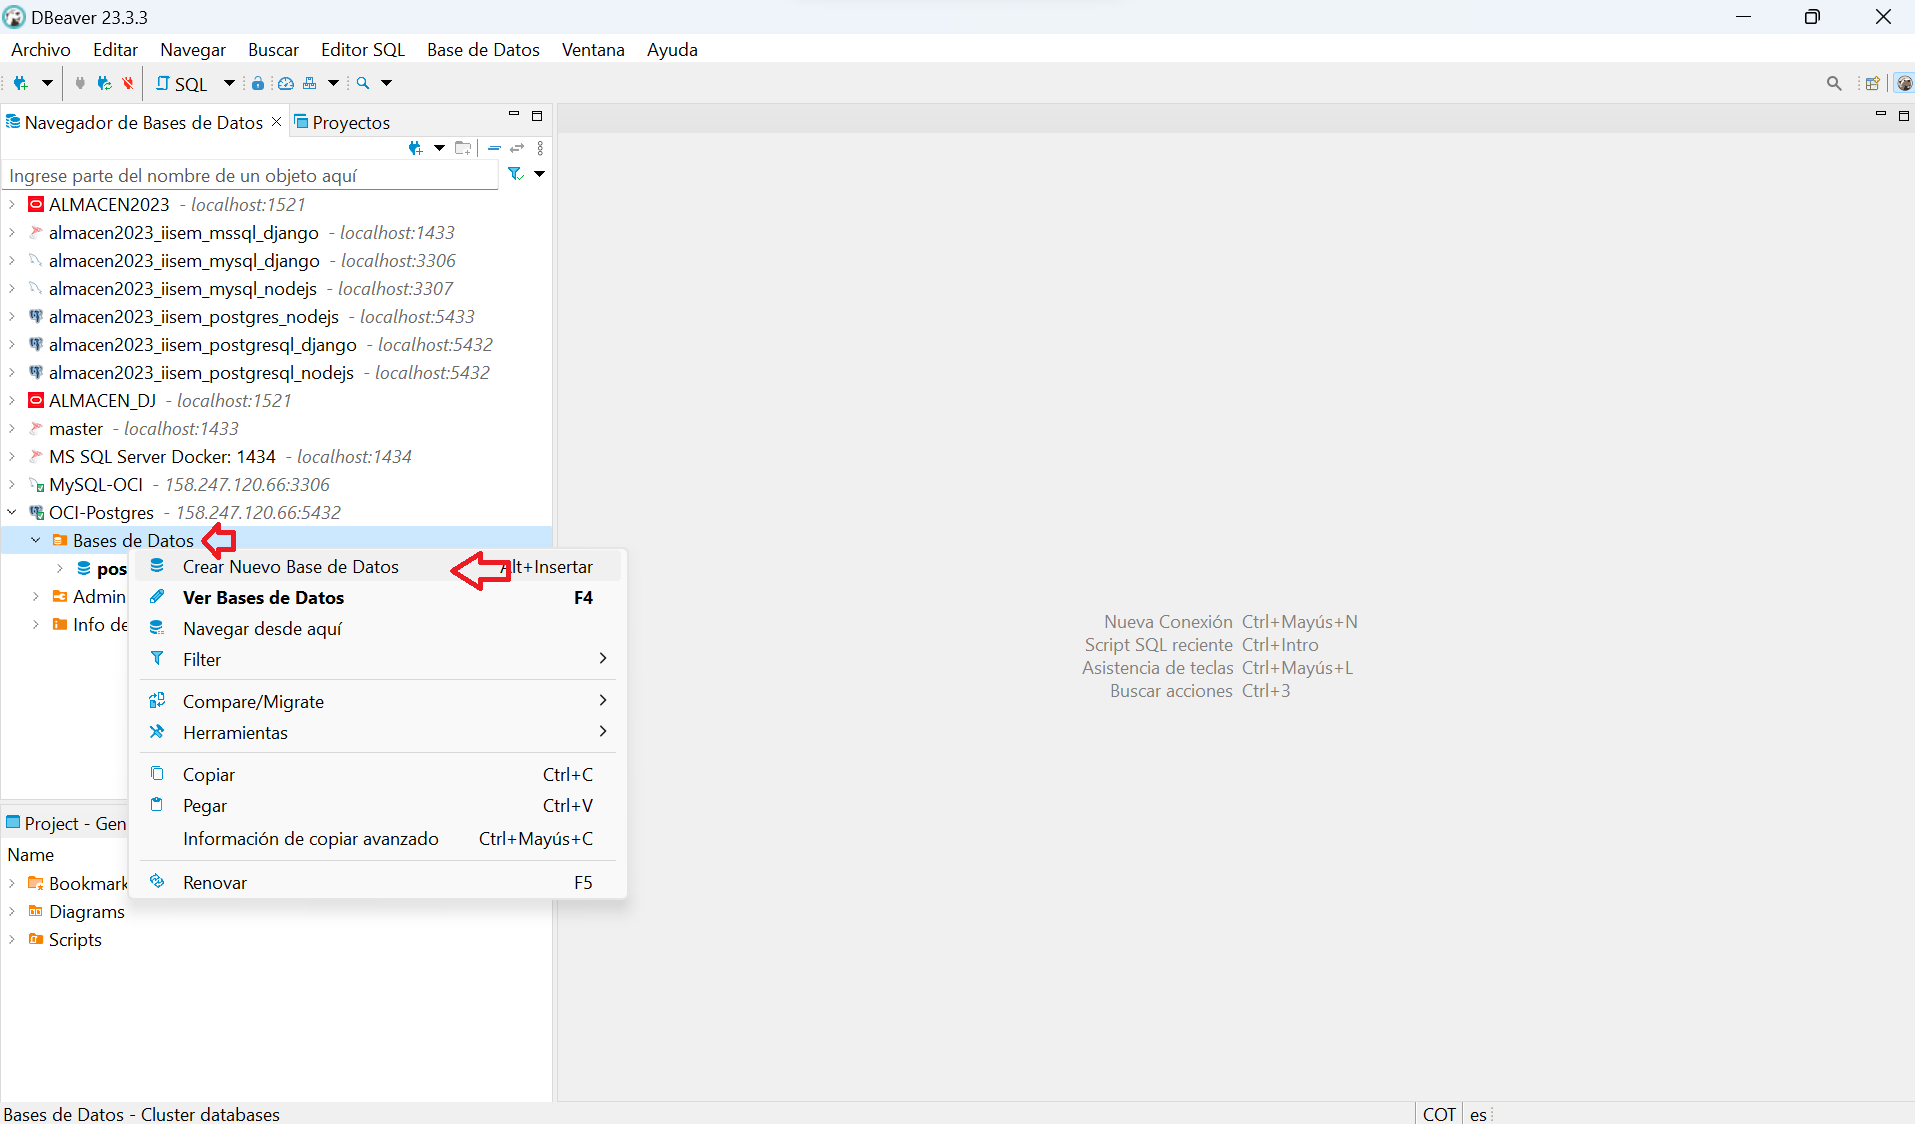Open the Base de Datos menu

coord(483,49)
